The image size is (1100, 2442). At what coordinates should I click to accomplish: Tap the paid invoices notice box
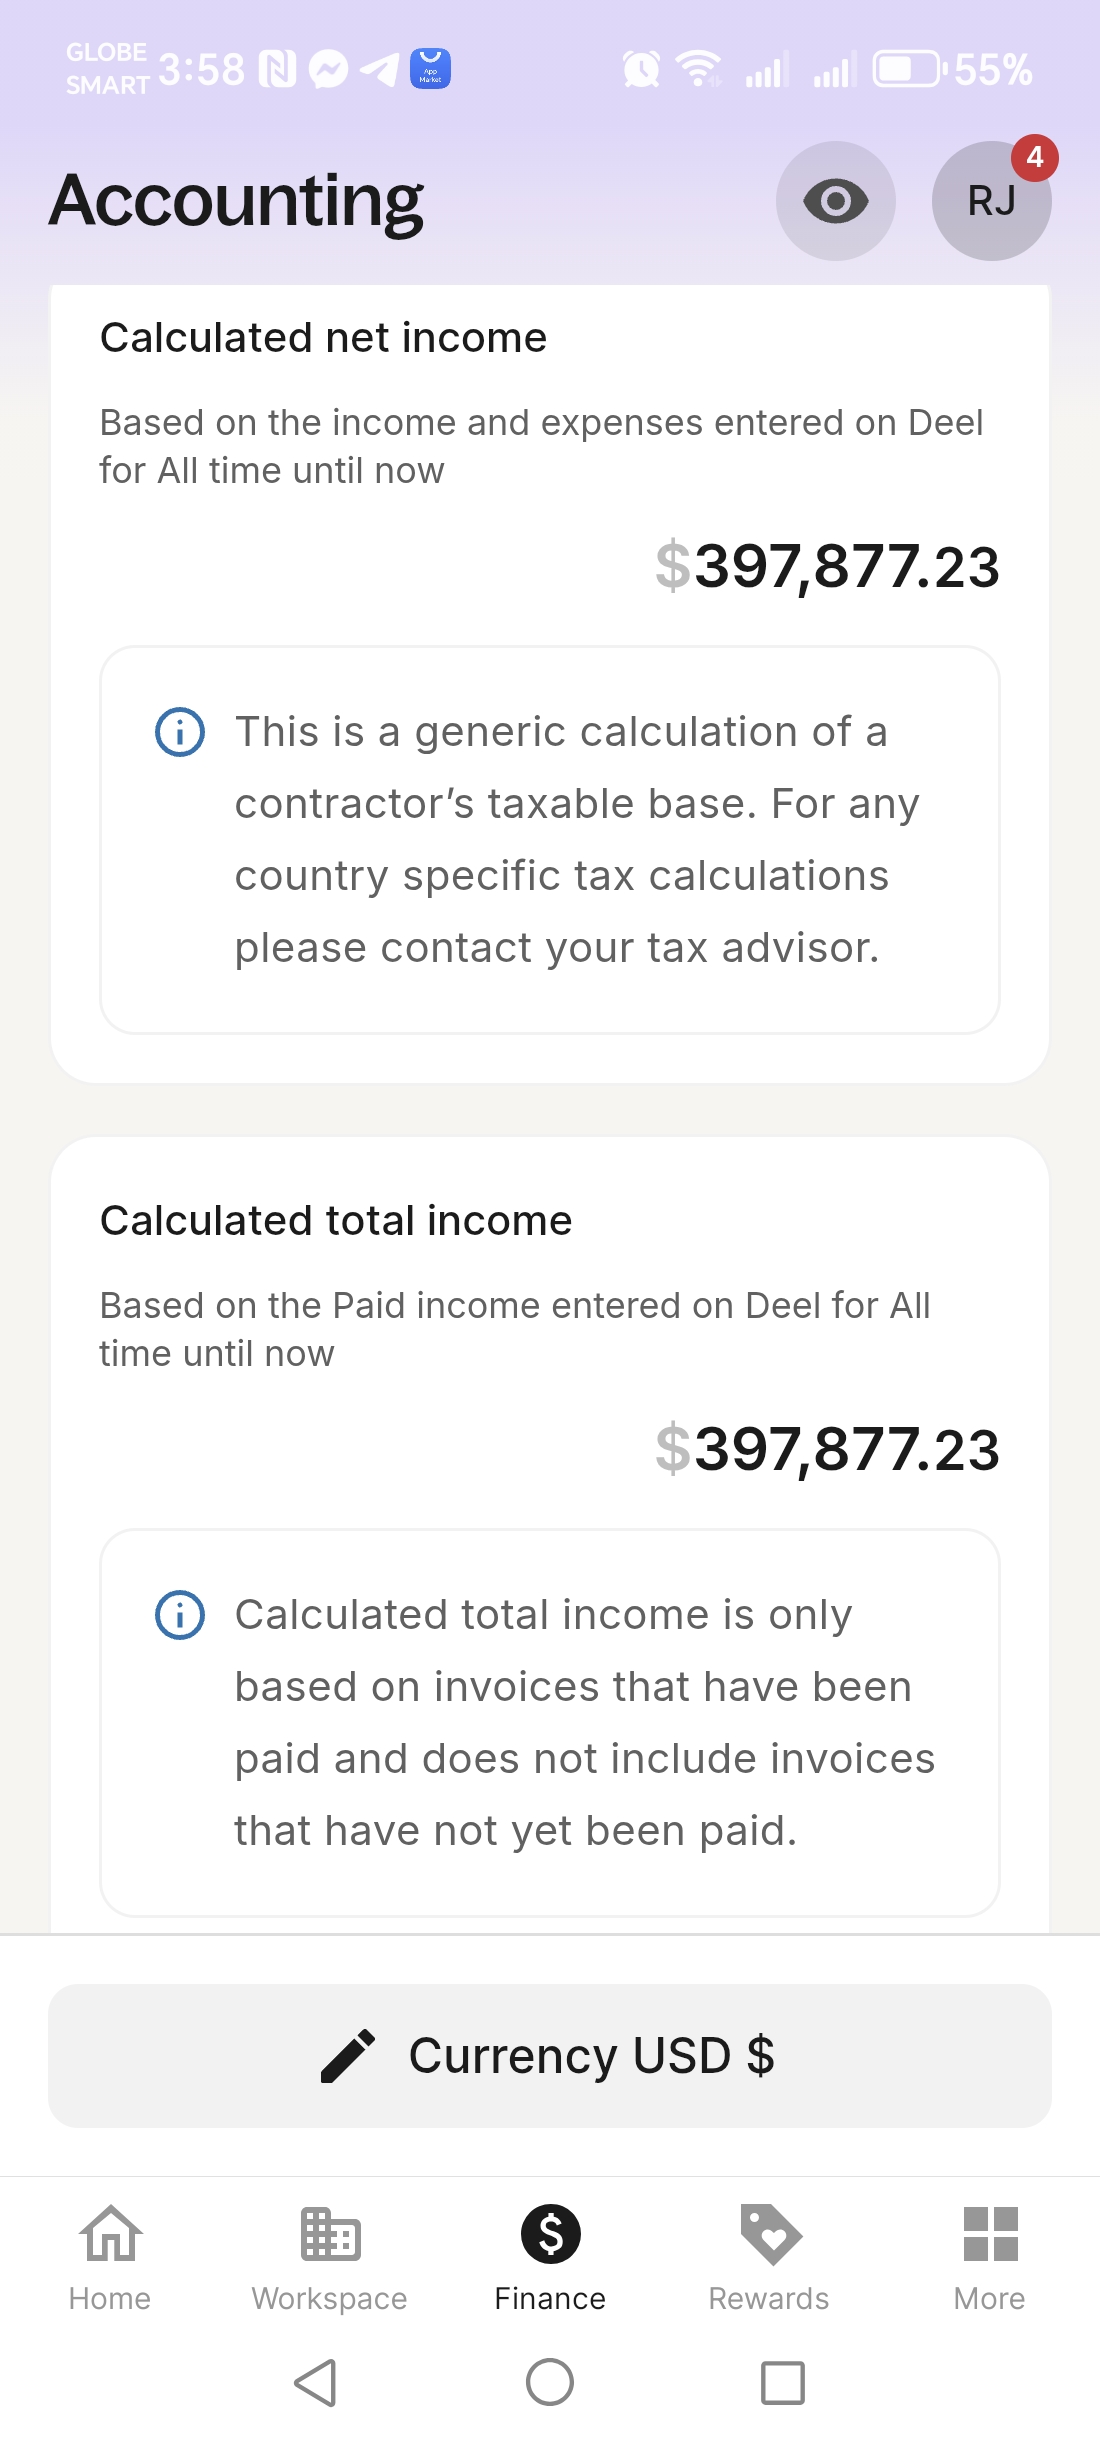(x=550, y=1722)
